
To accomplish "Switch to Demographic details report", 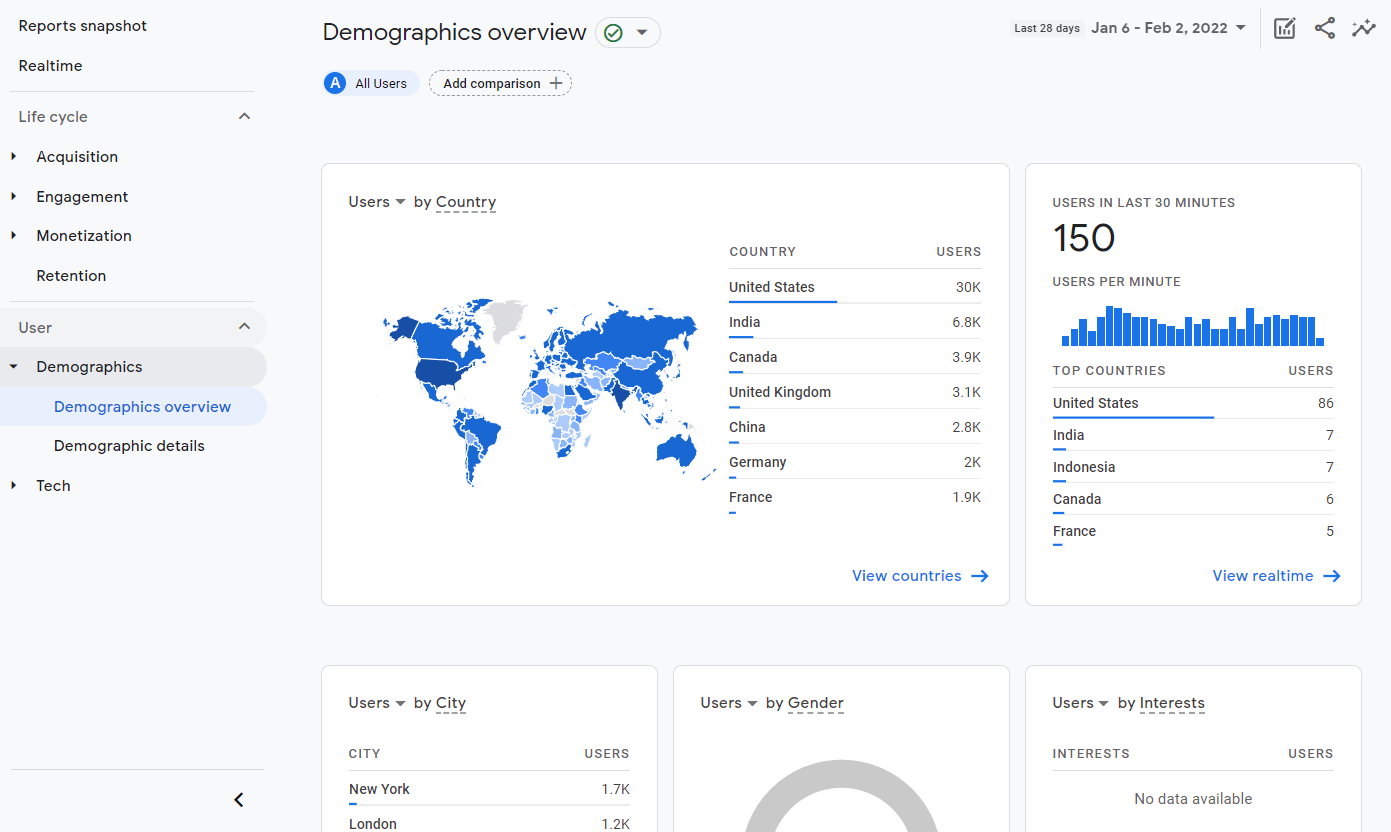I will (128, 445).
